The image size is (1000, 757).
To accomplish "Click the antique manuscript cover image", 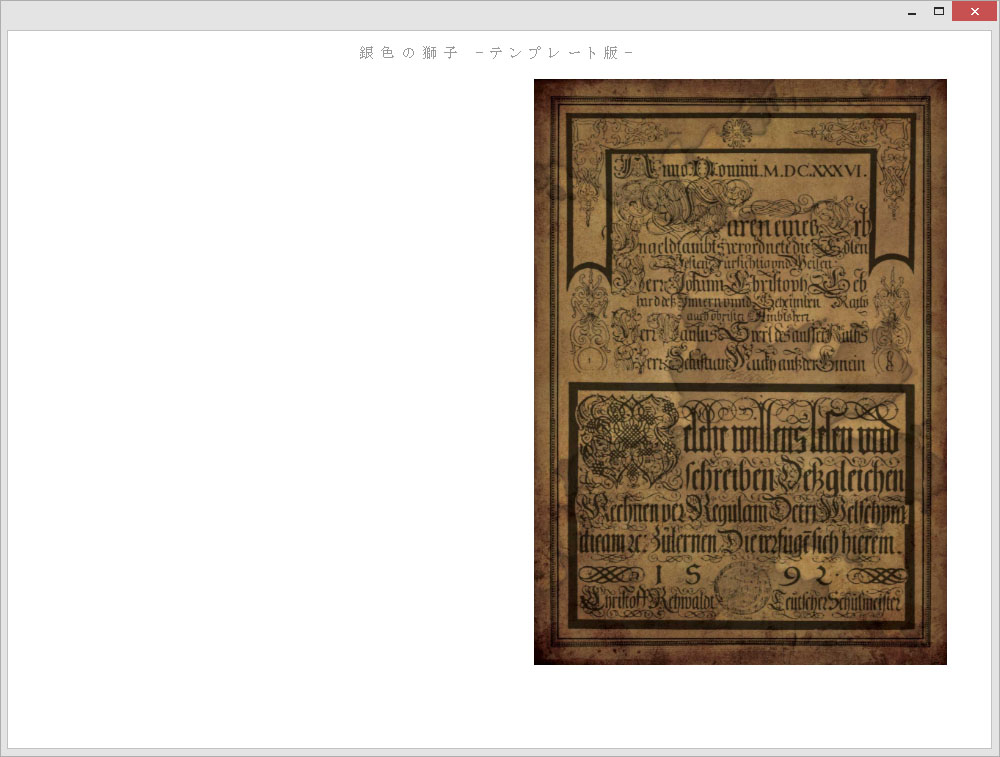I will (x=740, y=372).
